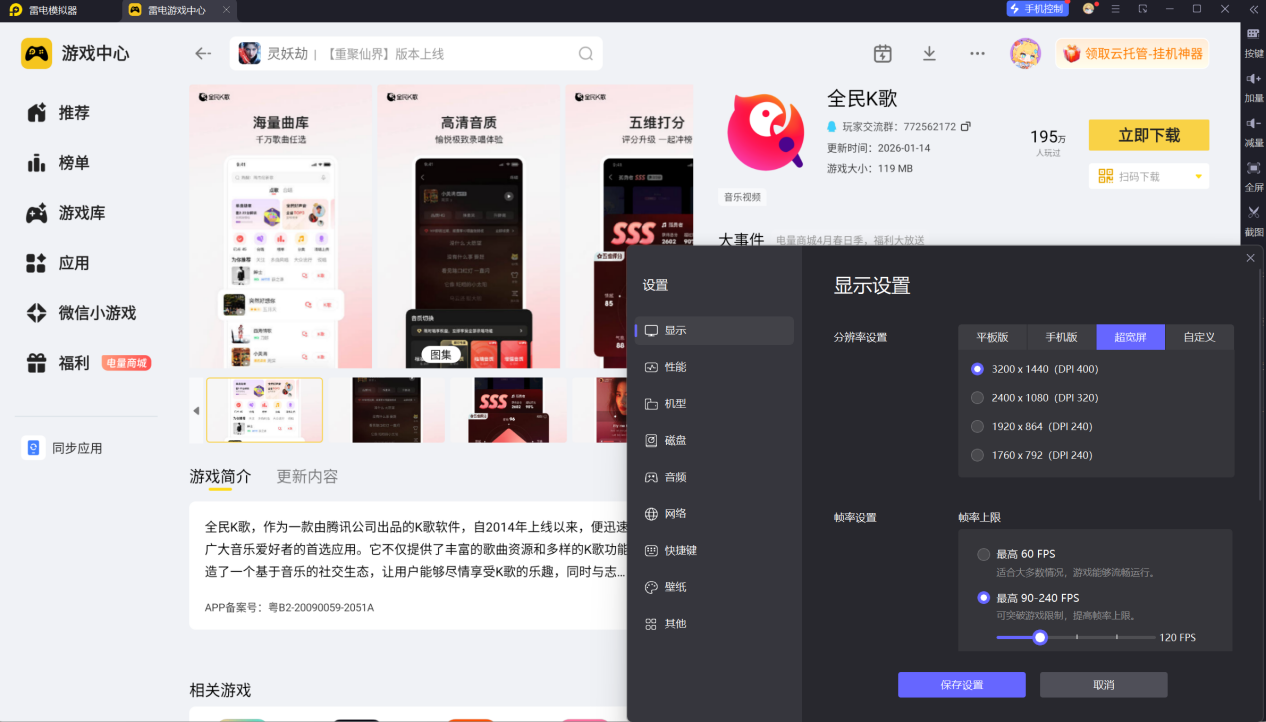Screen dimensions: 1266x722
Task: Close the settings dialog
Action: click(1250, 258)
